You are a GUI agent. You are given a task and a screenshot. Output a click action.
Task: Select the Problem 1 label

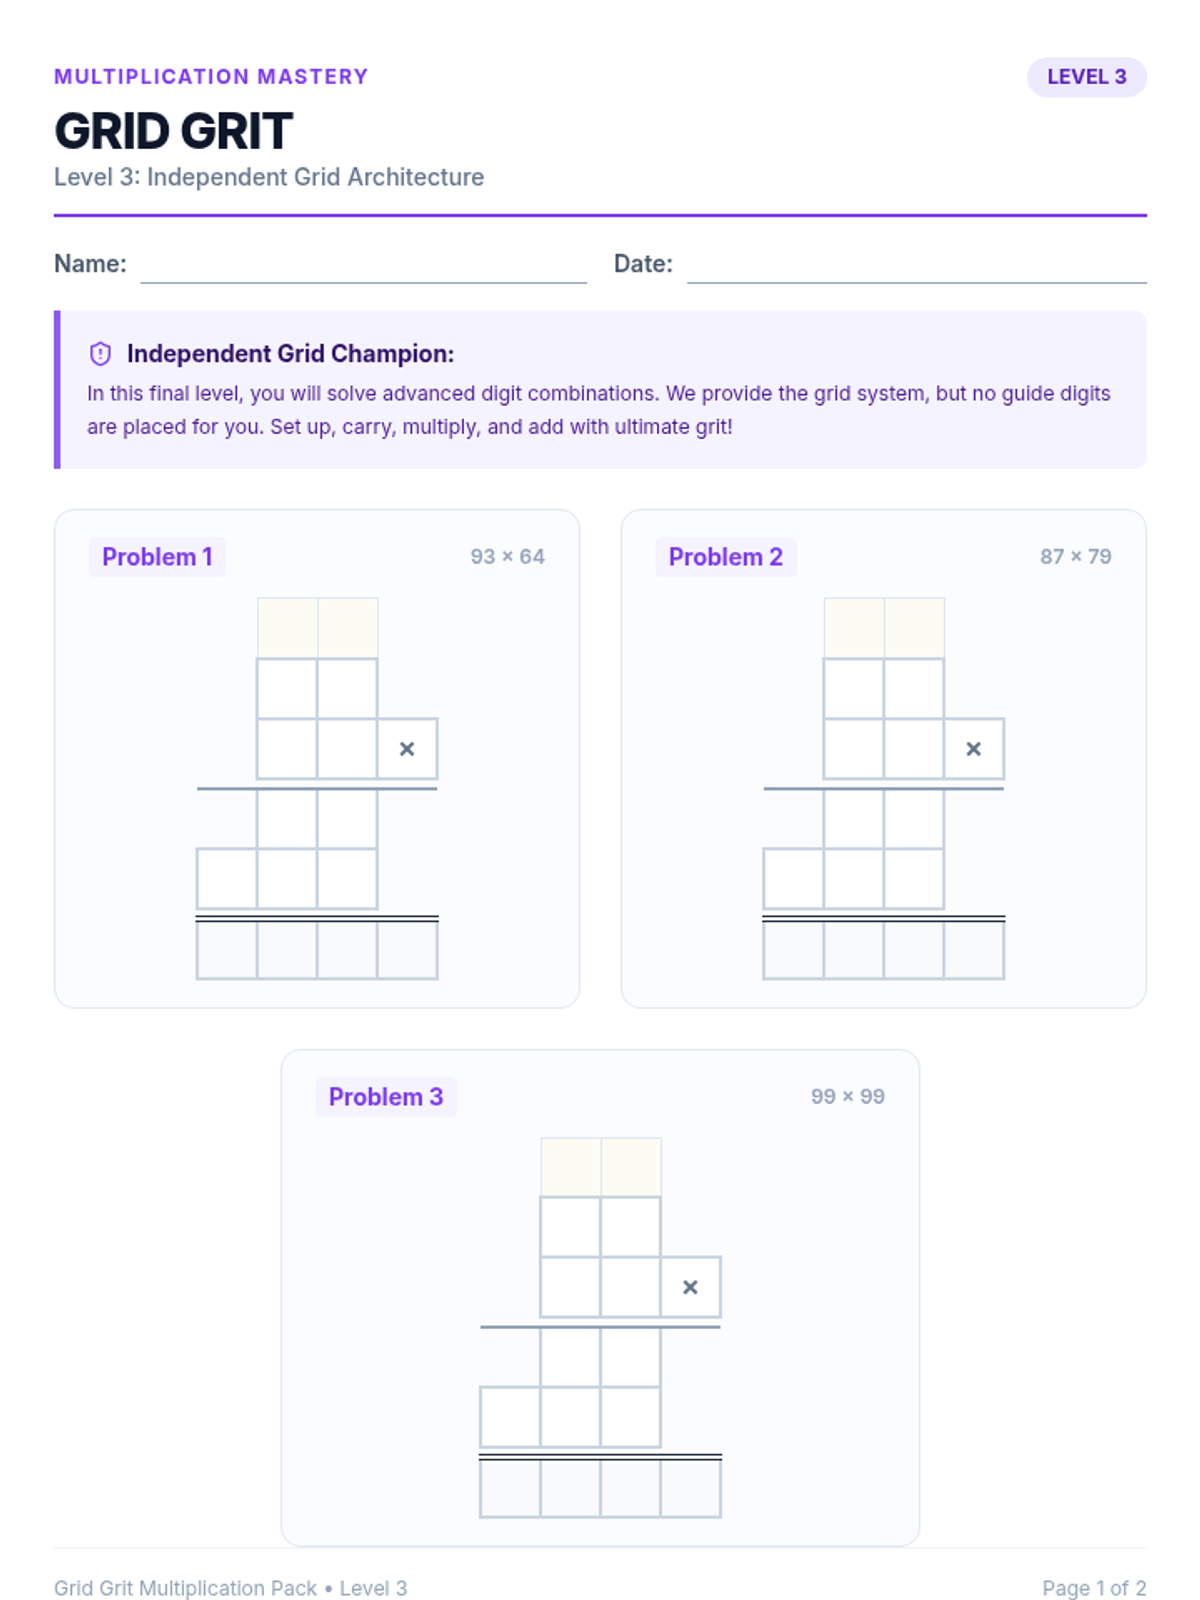tap(157, 557)
